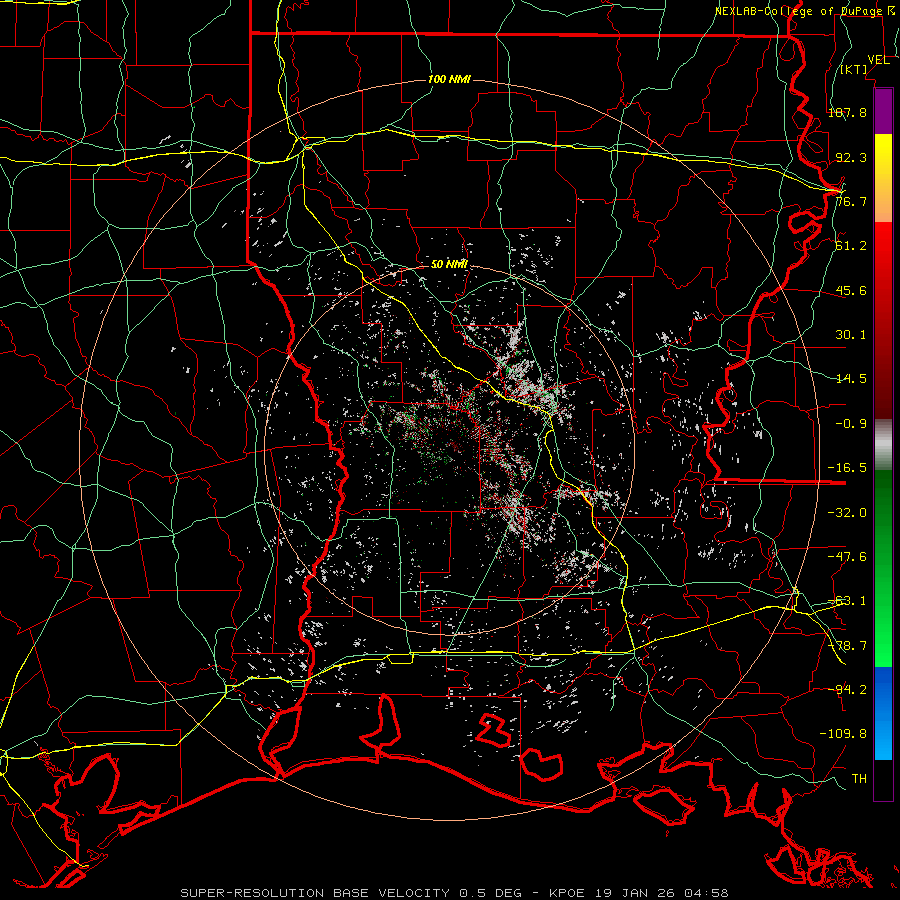Image resolution: width=900 pixels, height=900 pixels.
Task: Click the [KT] units label
Action: pos(854,69)
